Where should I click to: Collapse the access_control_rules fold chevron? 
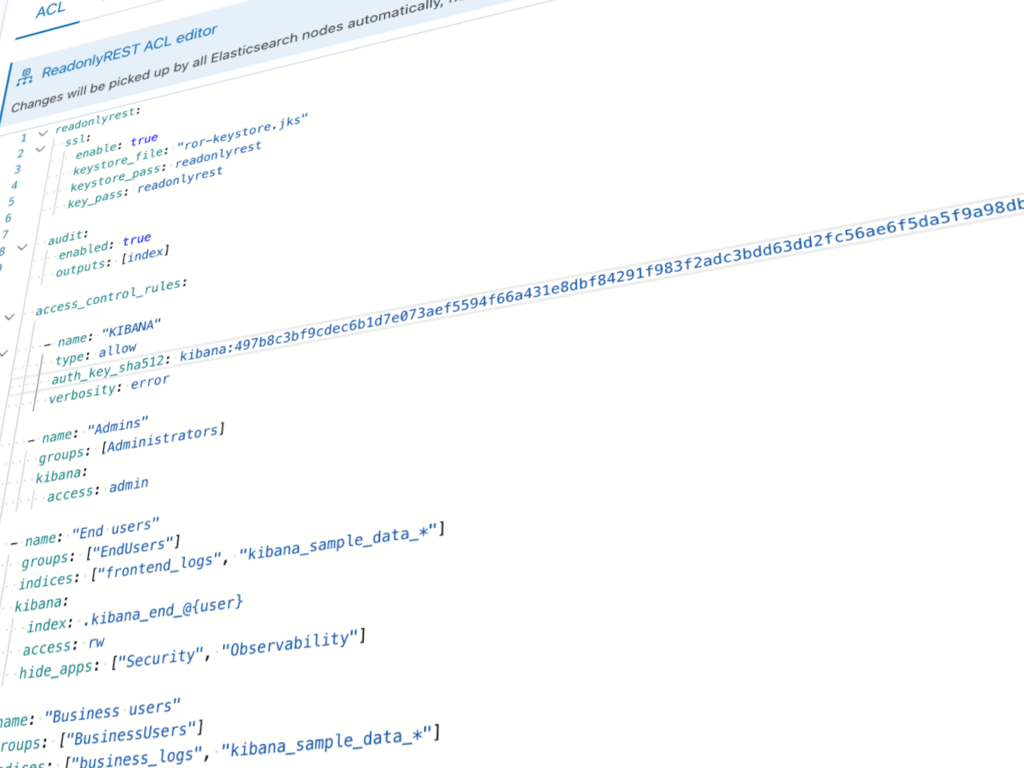pos(9,317)
